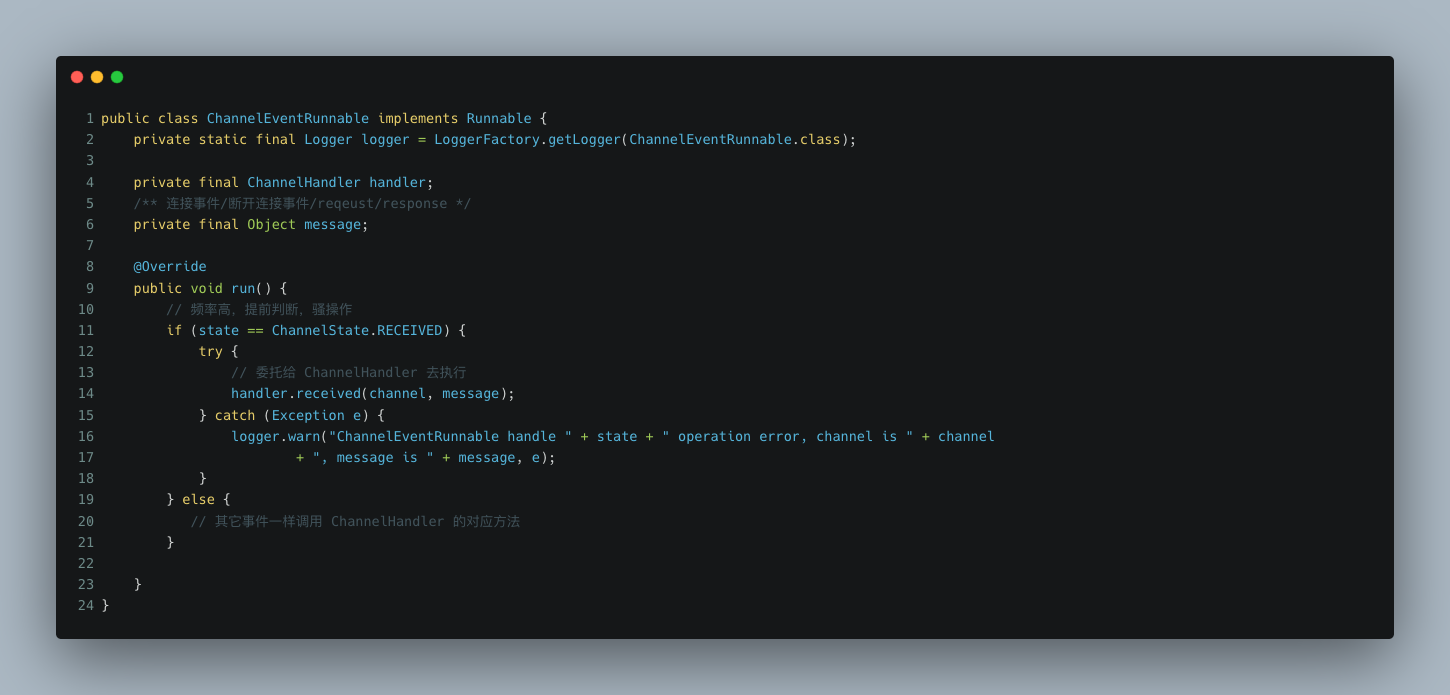Click the RECEIVED constant on line 11
The image size is (1450, 695).
click(409, 330)
